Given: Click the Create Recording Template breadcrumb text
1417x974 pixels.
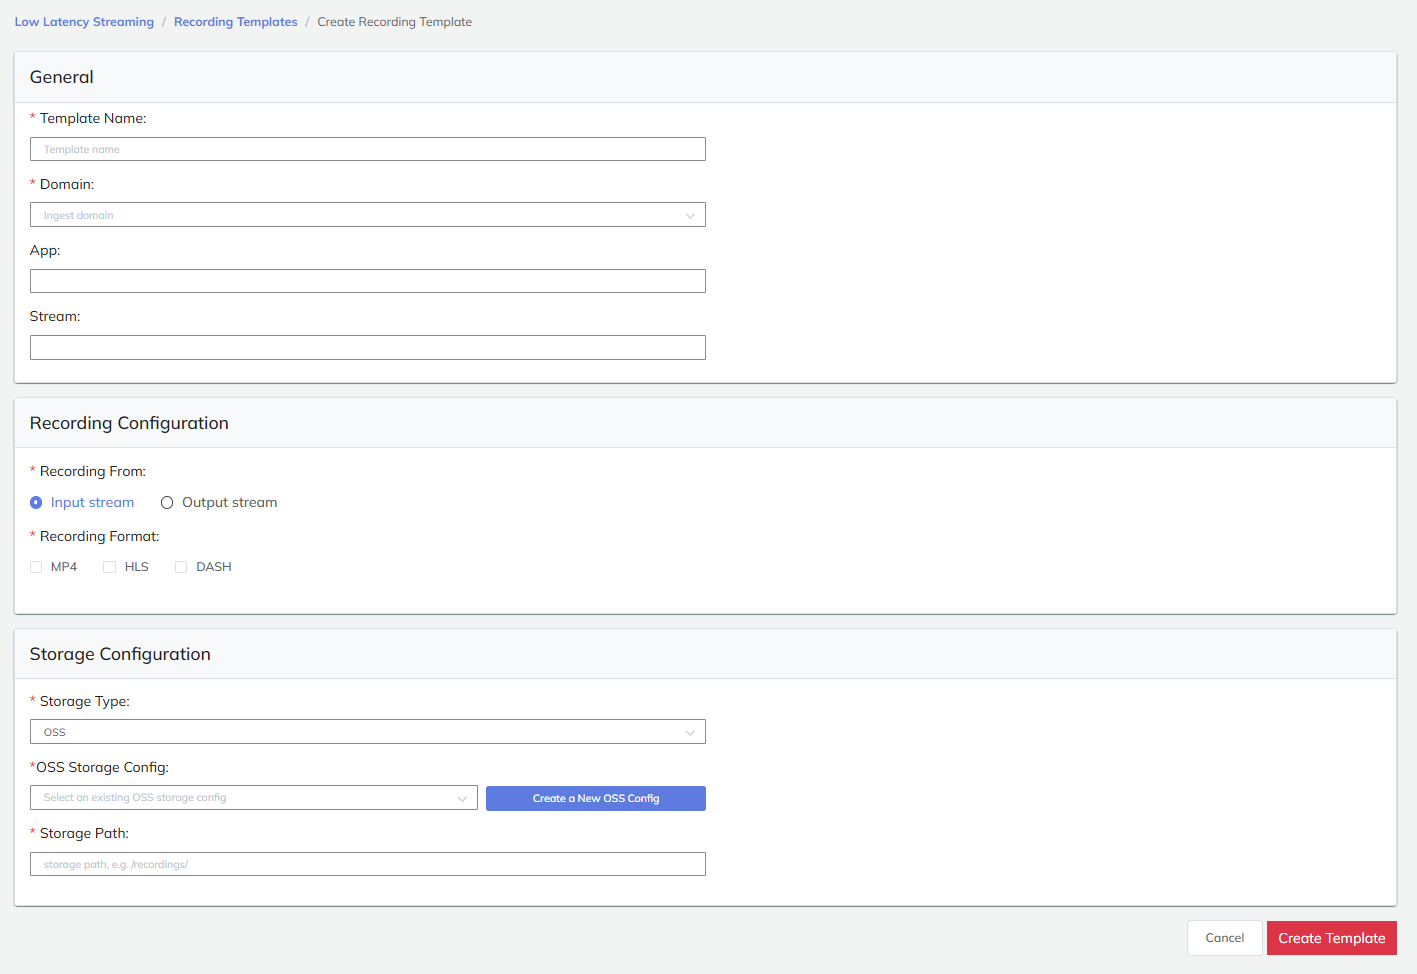Looking at the screenshot, I should pos(394,22).
